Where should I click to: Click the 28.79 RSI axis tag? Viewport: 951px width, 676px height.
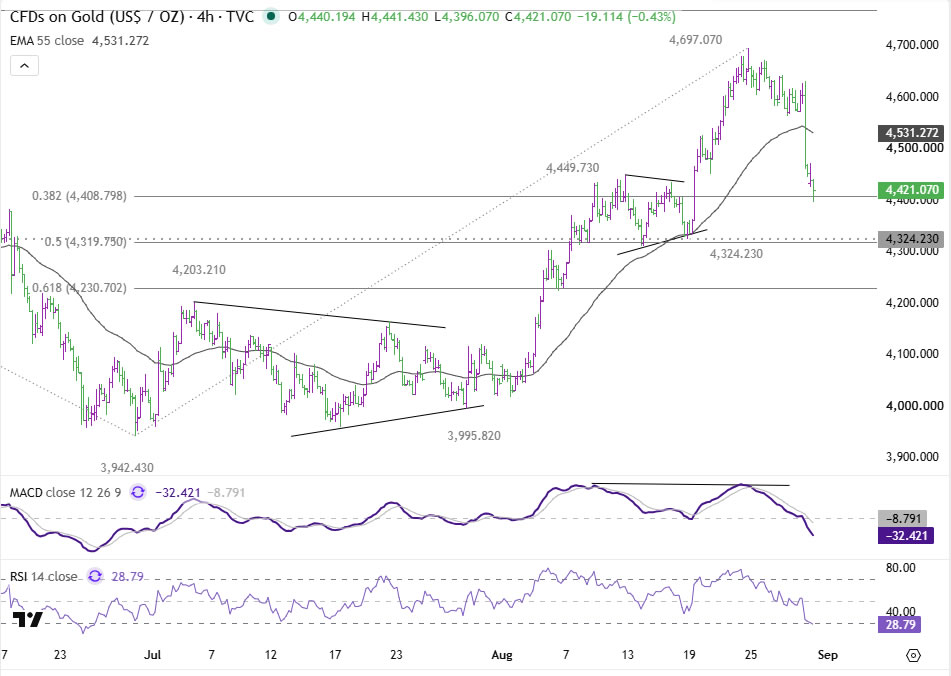point(899,624)
